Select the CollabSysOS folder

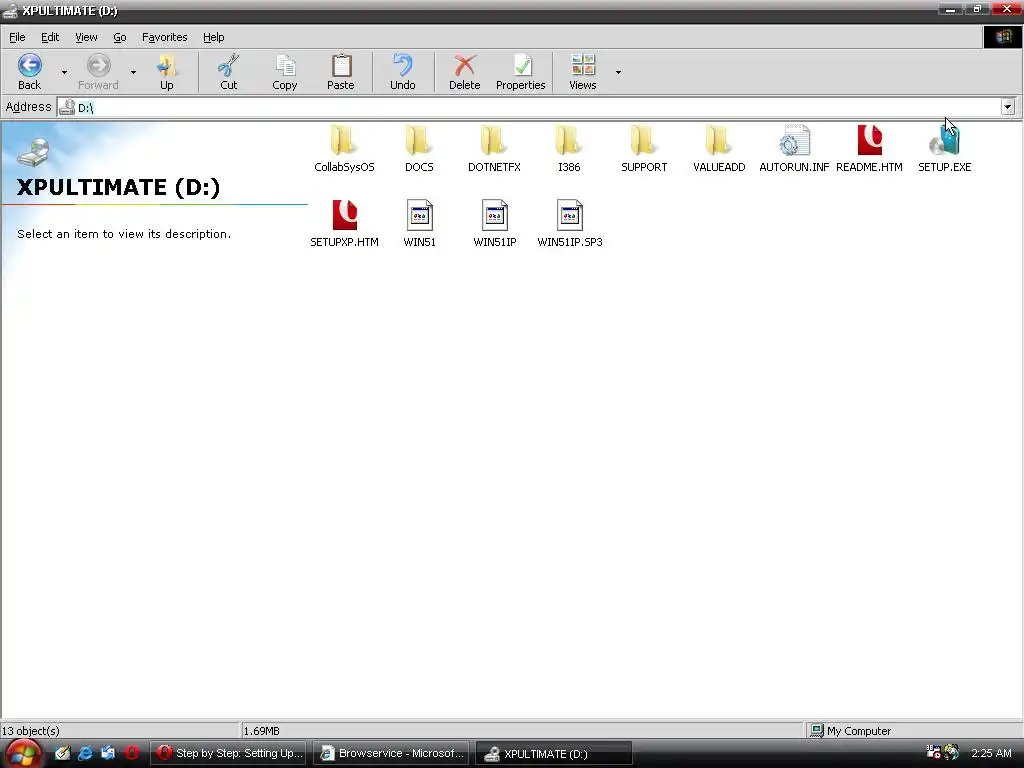tap(344, 149)
